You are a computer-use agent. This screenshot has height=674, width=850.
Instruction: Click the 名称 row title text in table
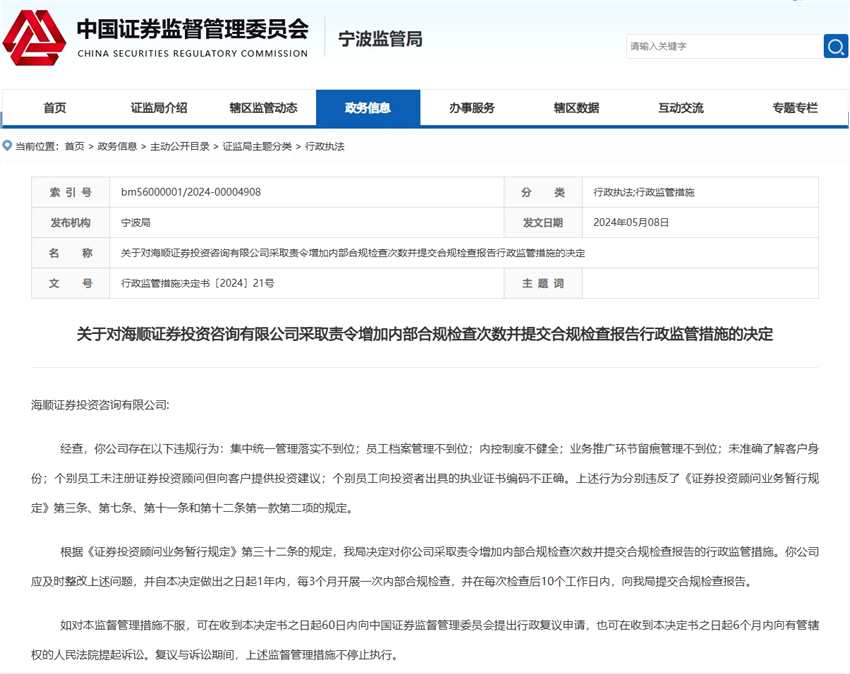point(353,253)
